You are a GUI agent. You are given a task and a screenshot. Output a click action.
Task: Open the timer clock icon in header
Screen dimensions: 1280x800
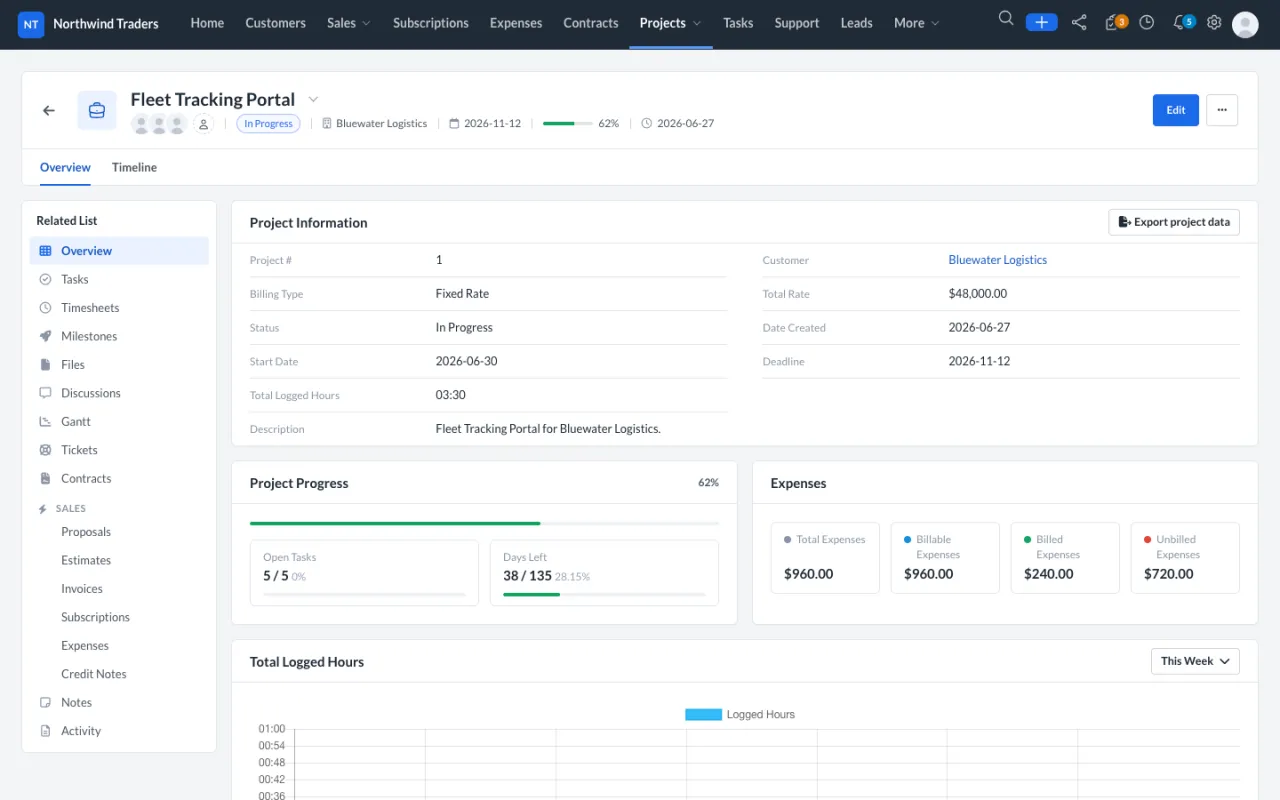pyautogui.click(x=1147, y=22)
